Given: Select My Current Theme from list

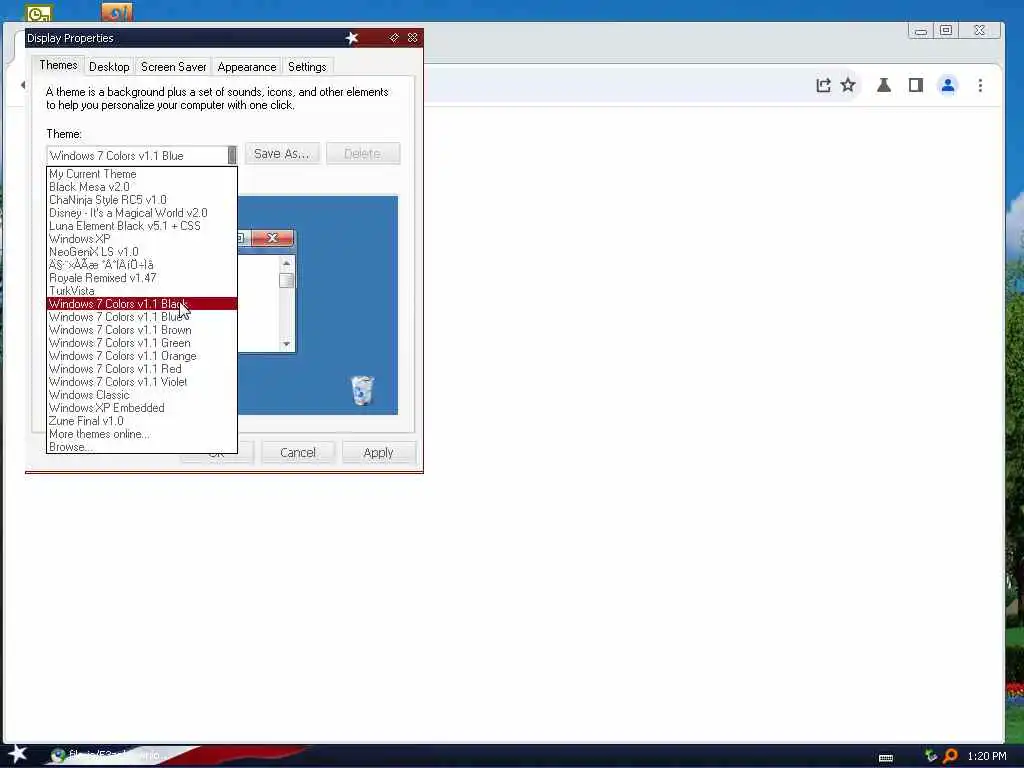Looking at the screenshot, I should coord(142,174).
